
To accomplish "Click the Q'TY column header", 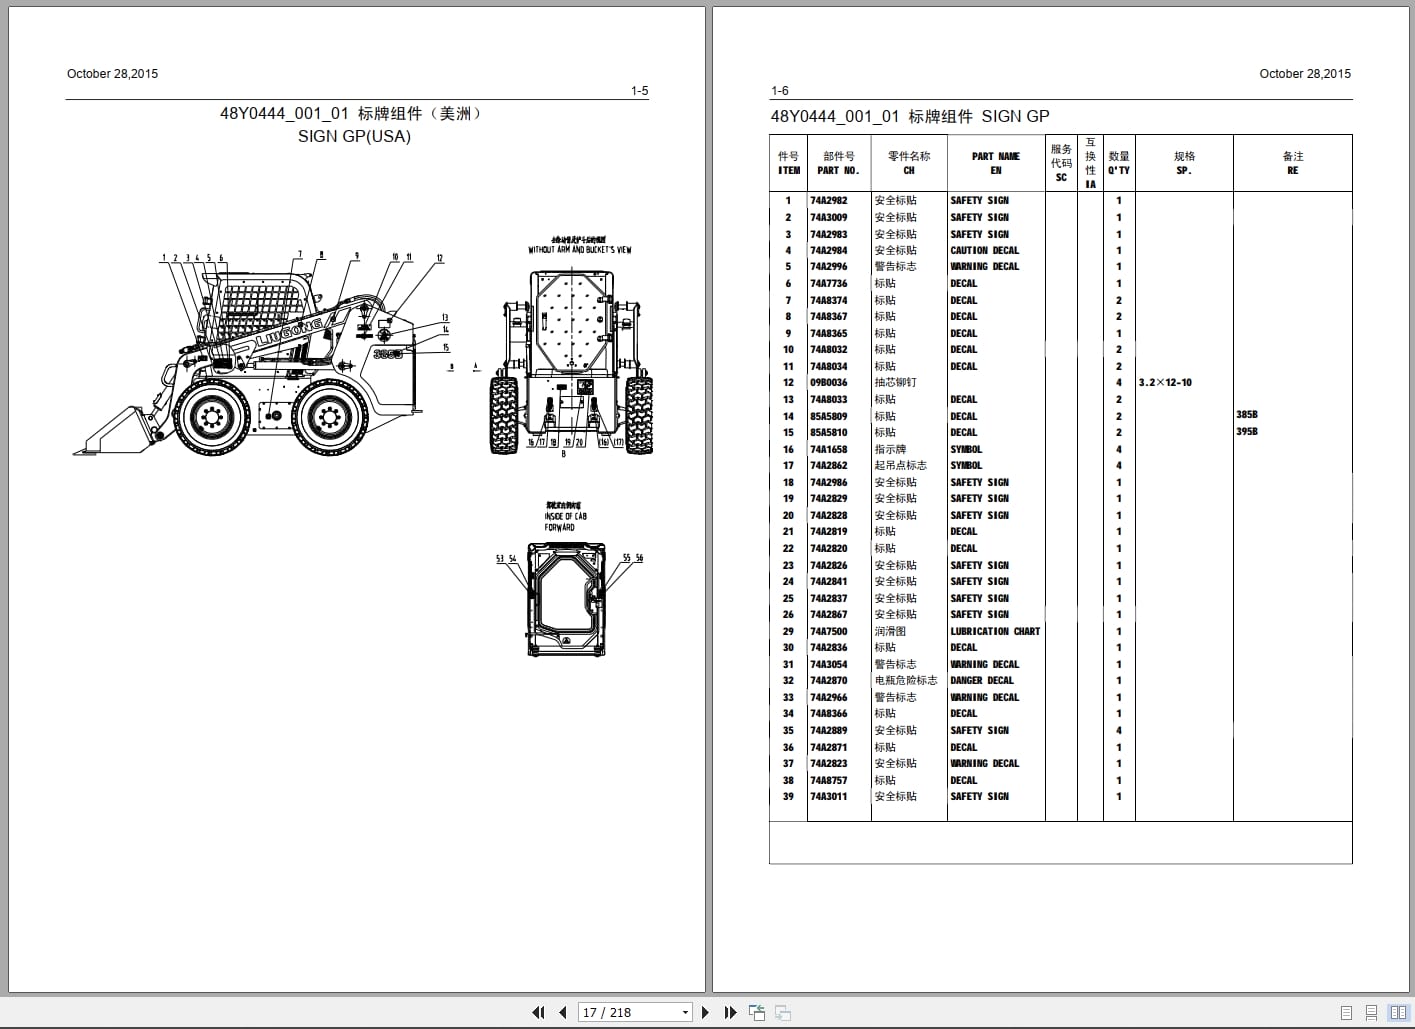I will [1119, 163].
